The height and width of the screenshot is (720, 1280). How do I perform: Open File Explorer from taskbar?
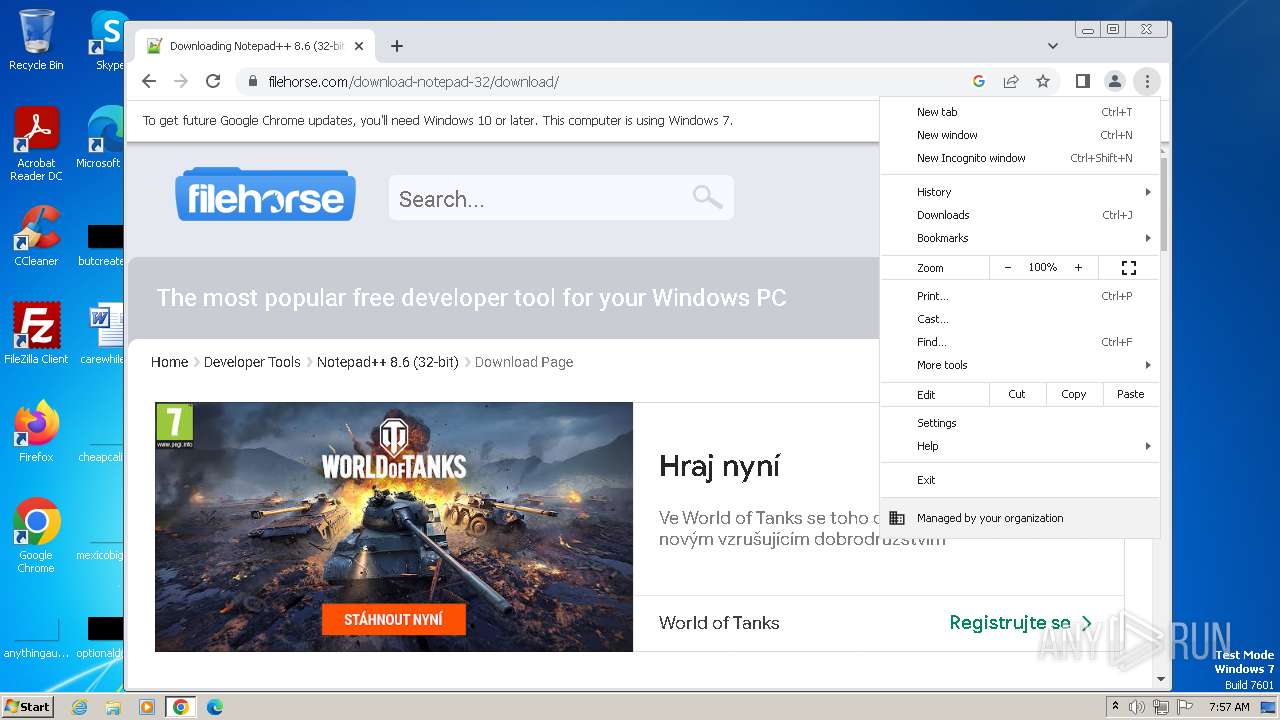tap(113, 707)
